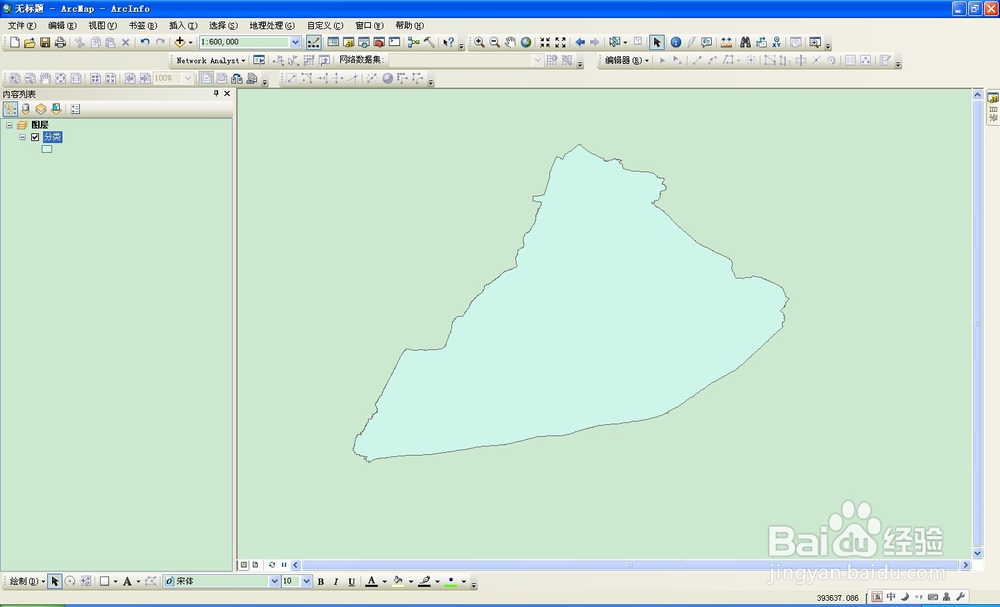Viewport: 1000px width, 607px height.
Task: Open the ArcToolbox red toolbox icon
Action: coord(379,42)
